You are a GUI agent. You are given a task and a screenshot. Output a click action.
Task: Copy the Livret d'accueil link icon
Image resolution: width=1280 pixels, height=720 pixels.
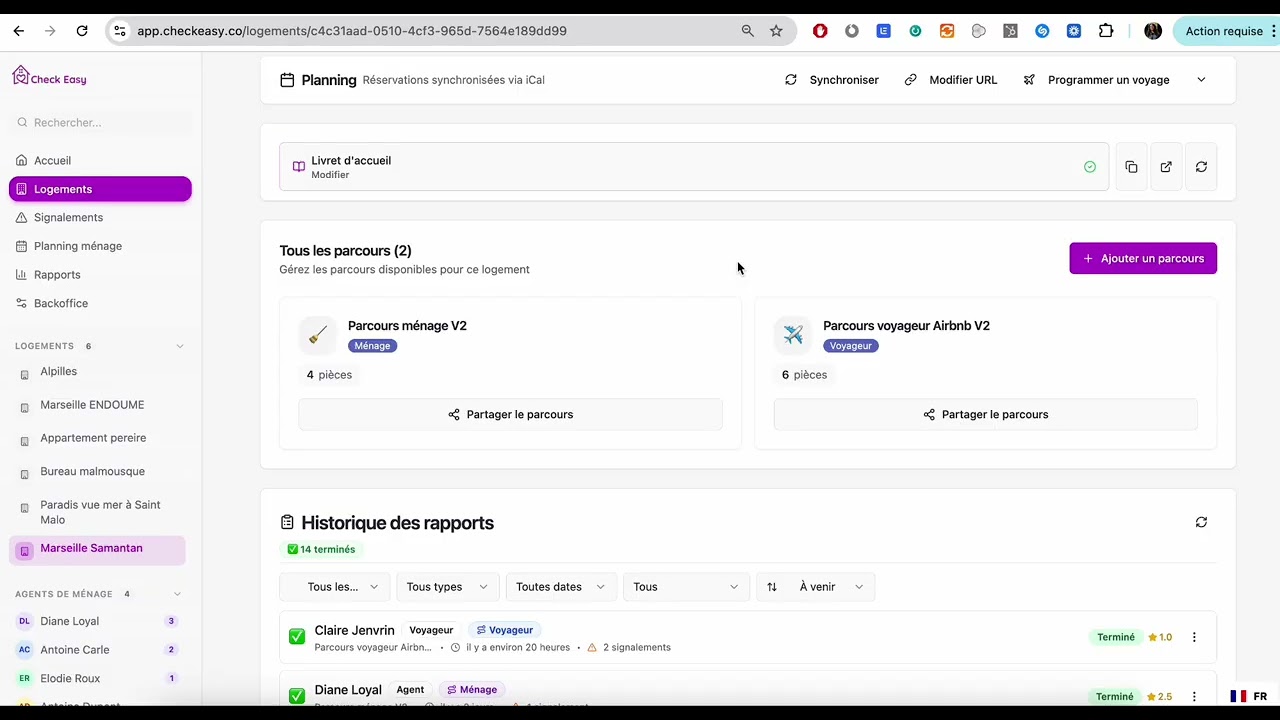click(1131, 167)
